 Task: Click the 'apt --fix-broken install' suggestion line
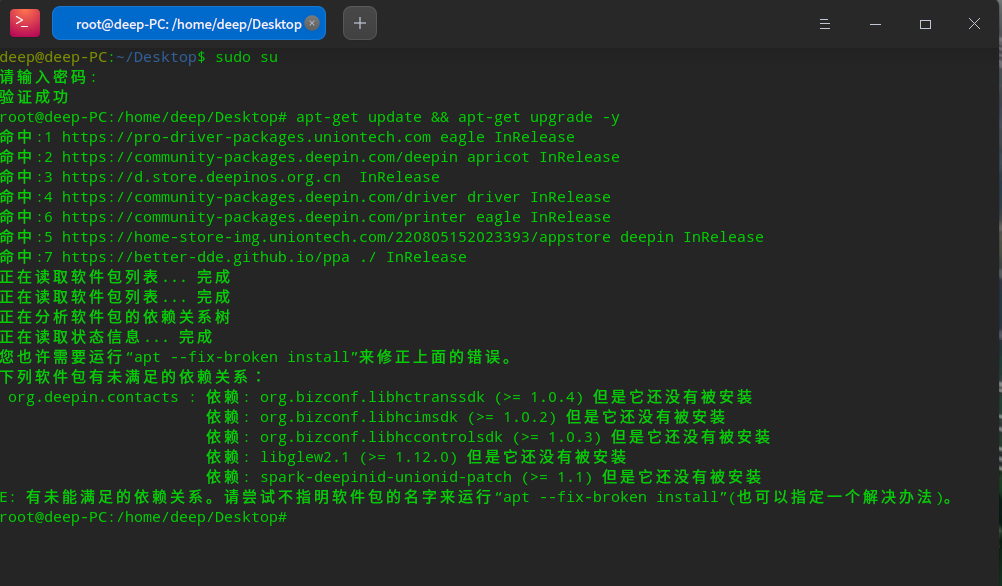[256, 357]
